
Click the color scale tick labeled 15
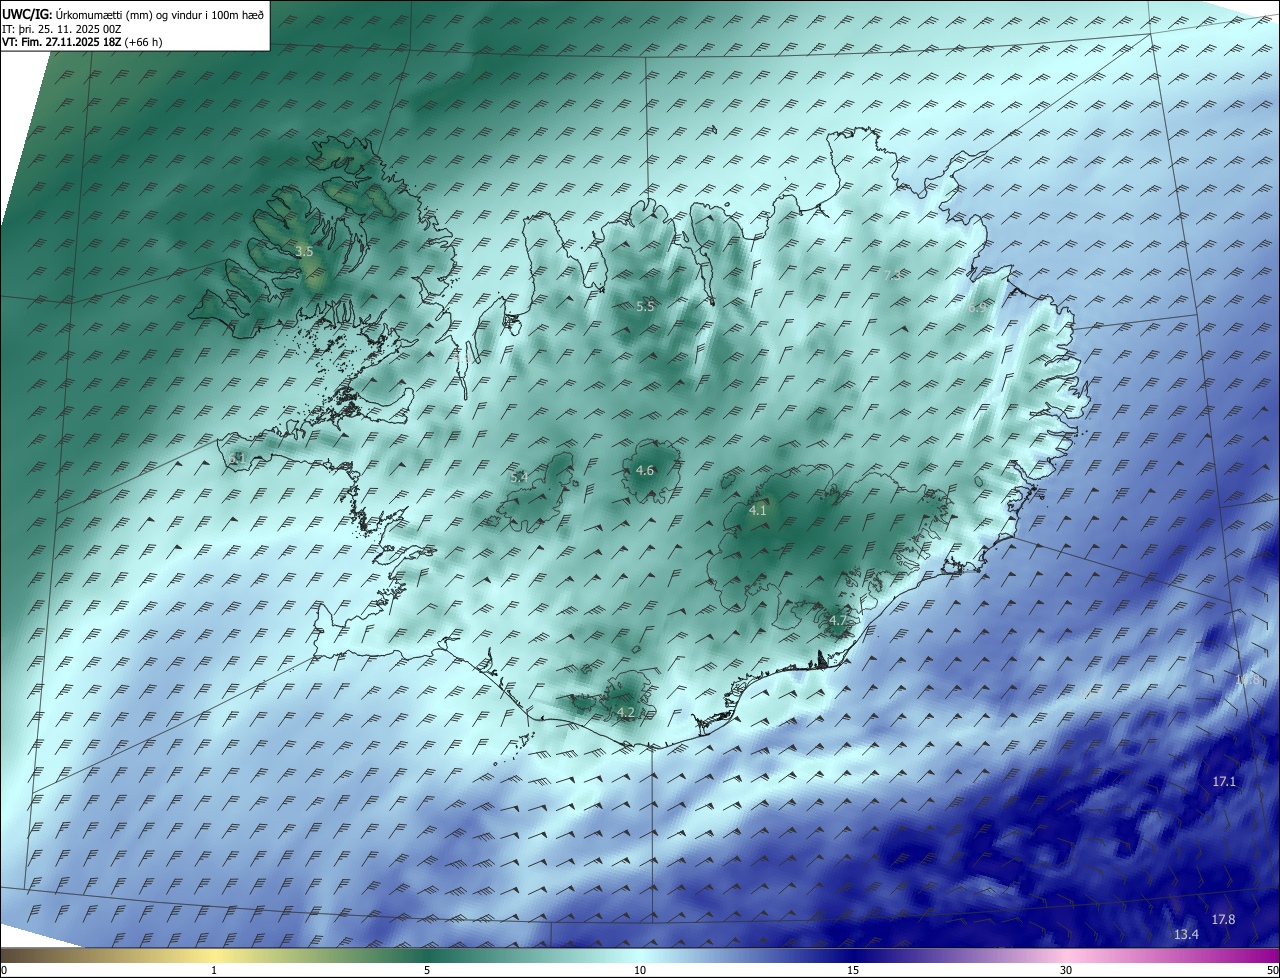pos(853,970)
